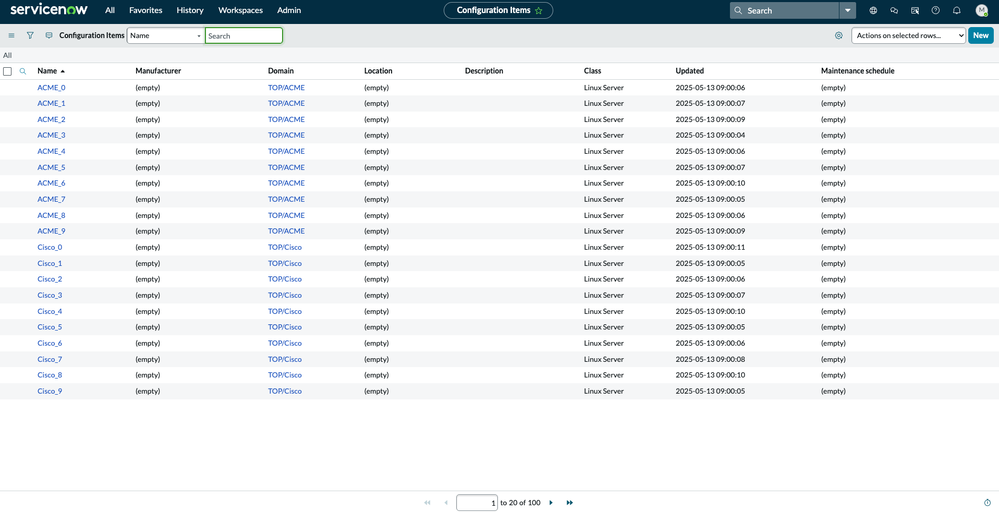Open the notifications bell icon
Image resolution: width=999 pixels, height=512 pixels.
(956, 10)
